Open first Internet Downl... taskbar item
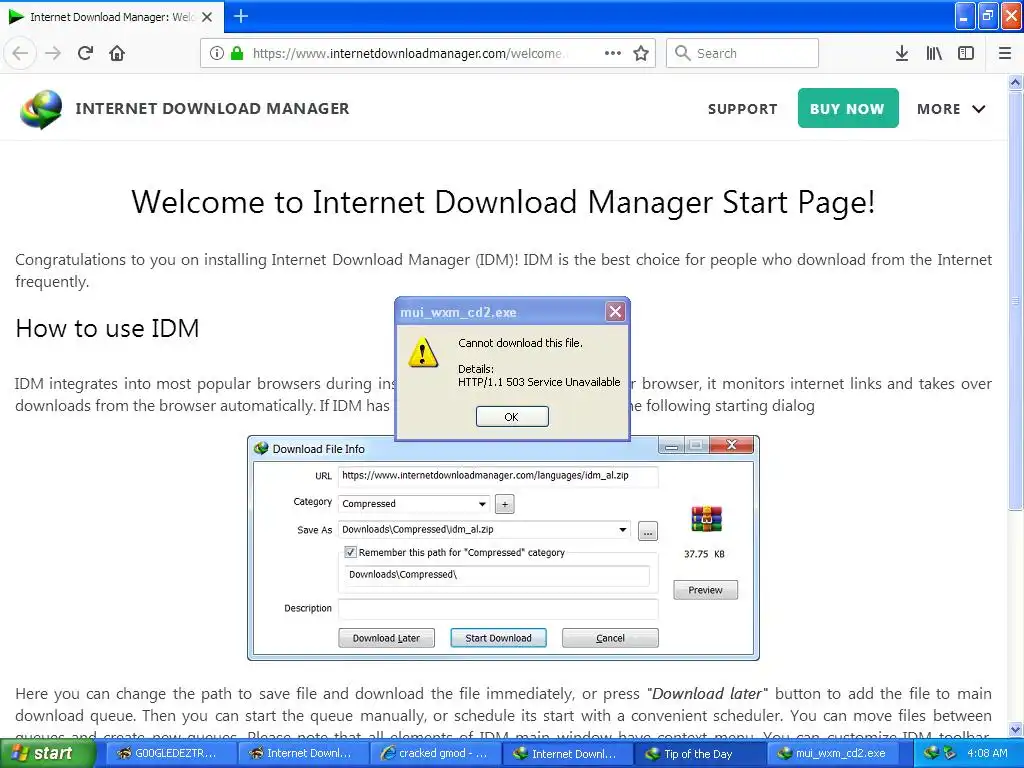This screenshot has width=1024, height=768. 302,753
